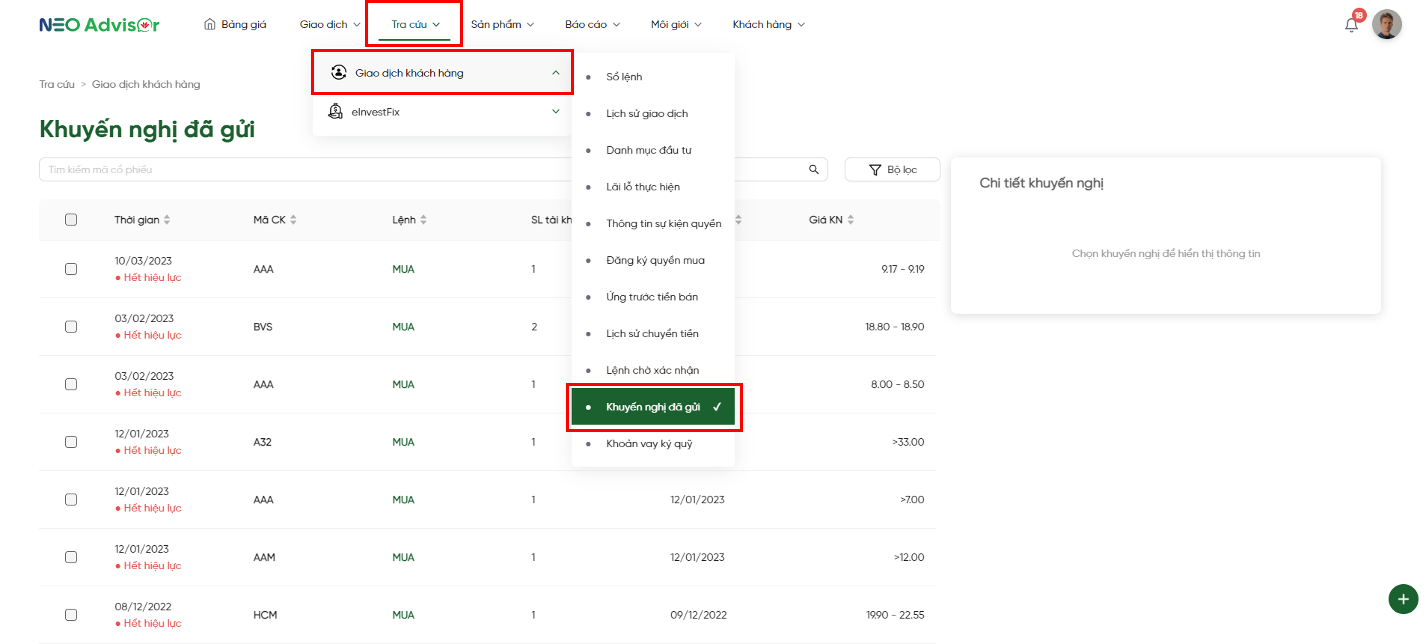Open the Bộ lọc filter button
Screen dimensions: 1426x644
[x=892, y=170]
